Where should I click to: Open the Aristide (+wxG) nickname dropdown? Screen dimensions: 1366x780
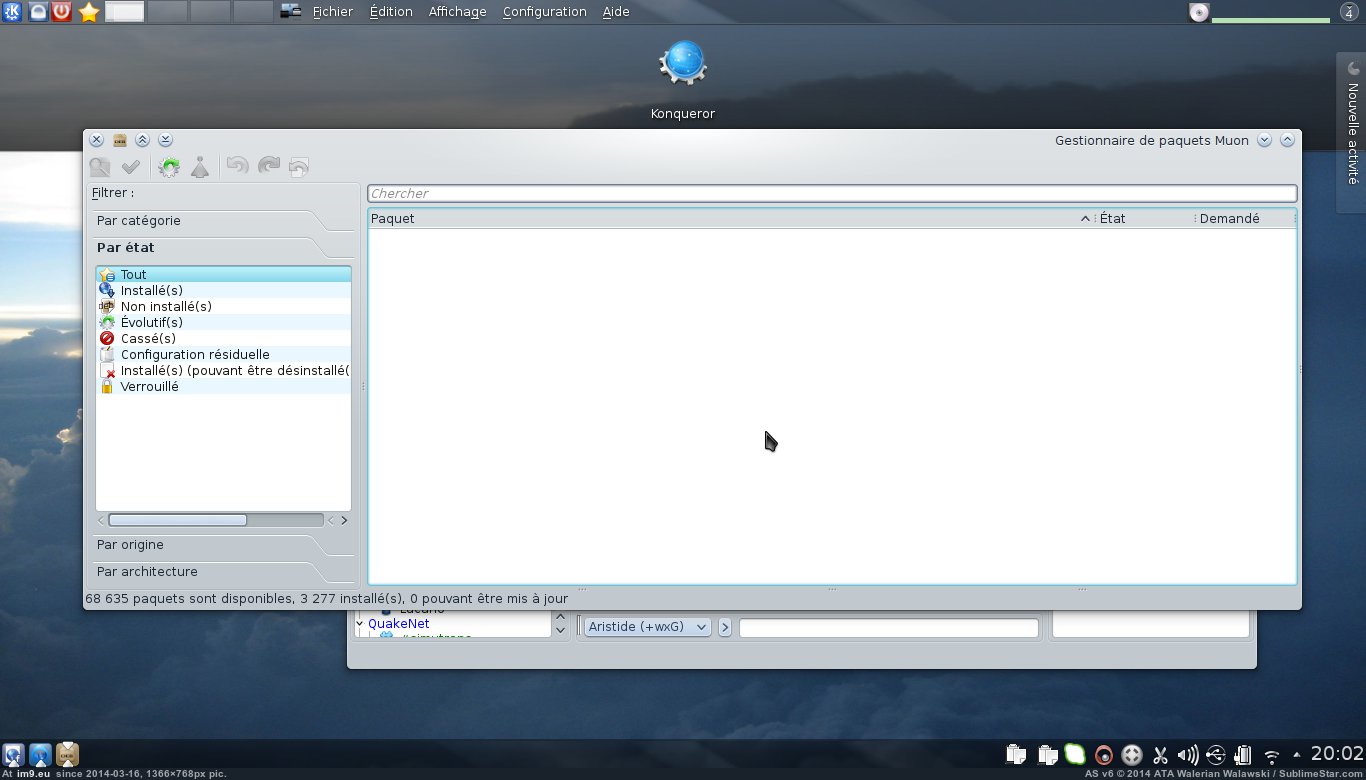tap(647, 627)
